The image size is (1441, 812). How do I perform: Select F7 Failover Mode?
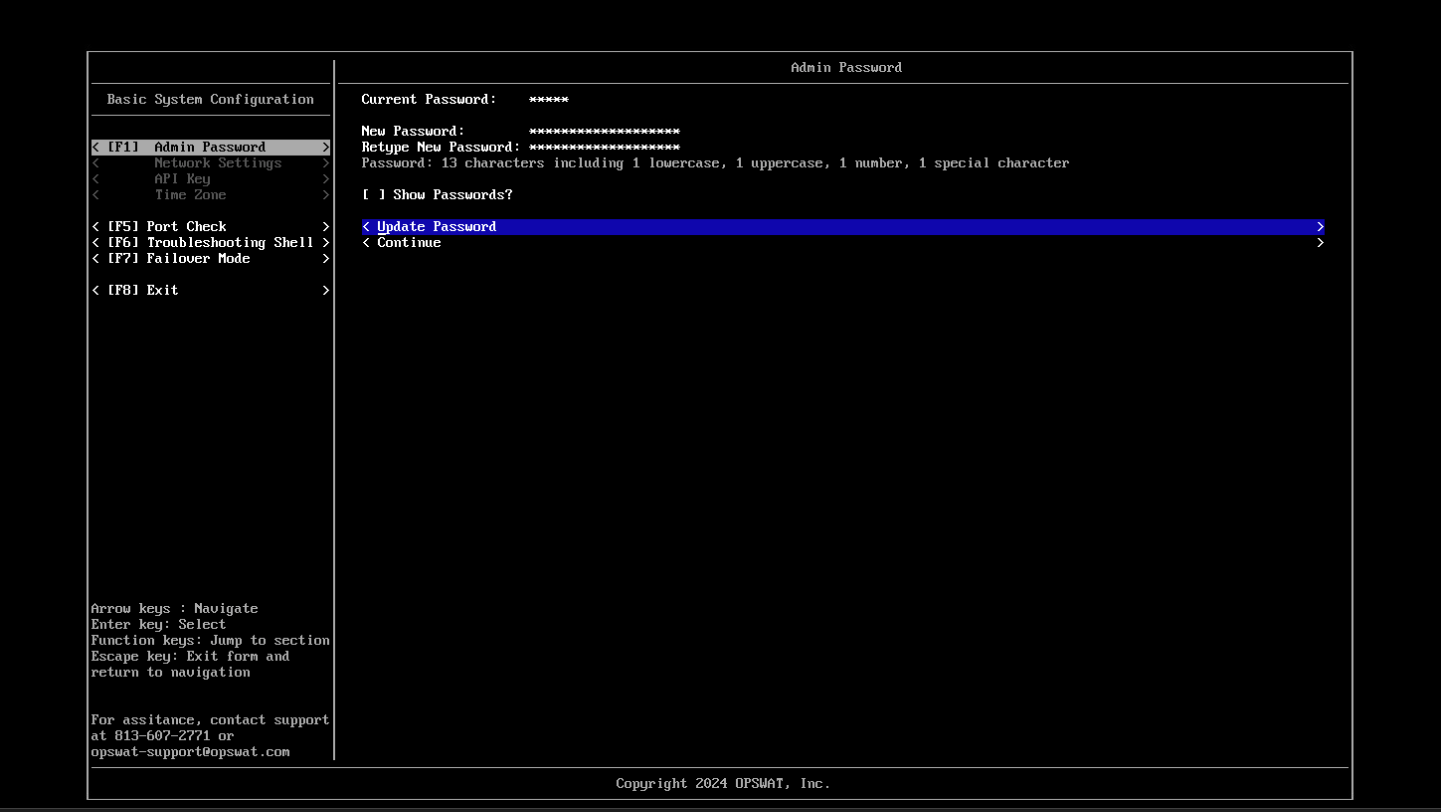(198, 259)
